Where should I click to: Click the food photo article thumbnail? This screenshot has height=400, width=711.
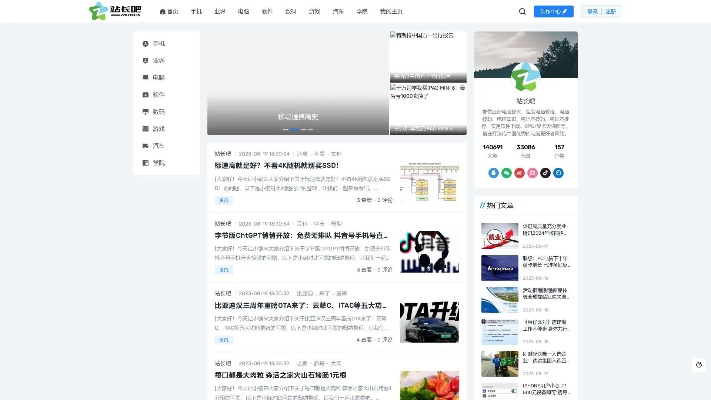429,385
